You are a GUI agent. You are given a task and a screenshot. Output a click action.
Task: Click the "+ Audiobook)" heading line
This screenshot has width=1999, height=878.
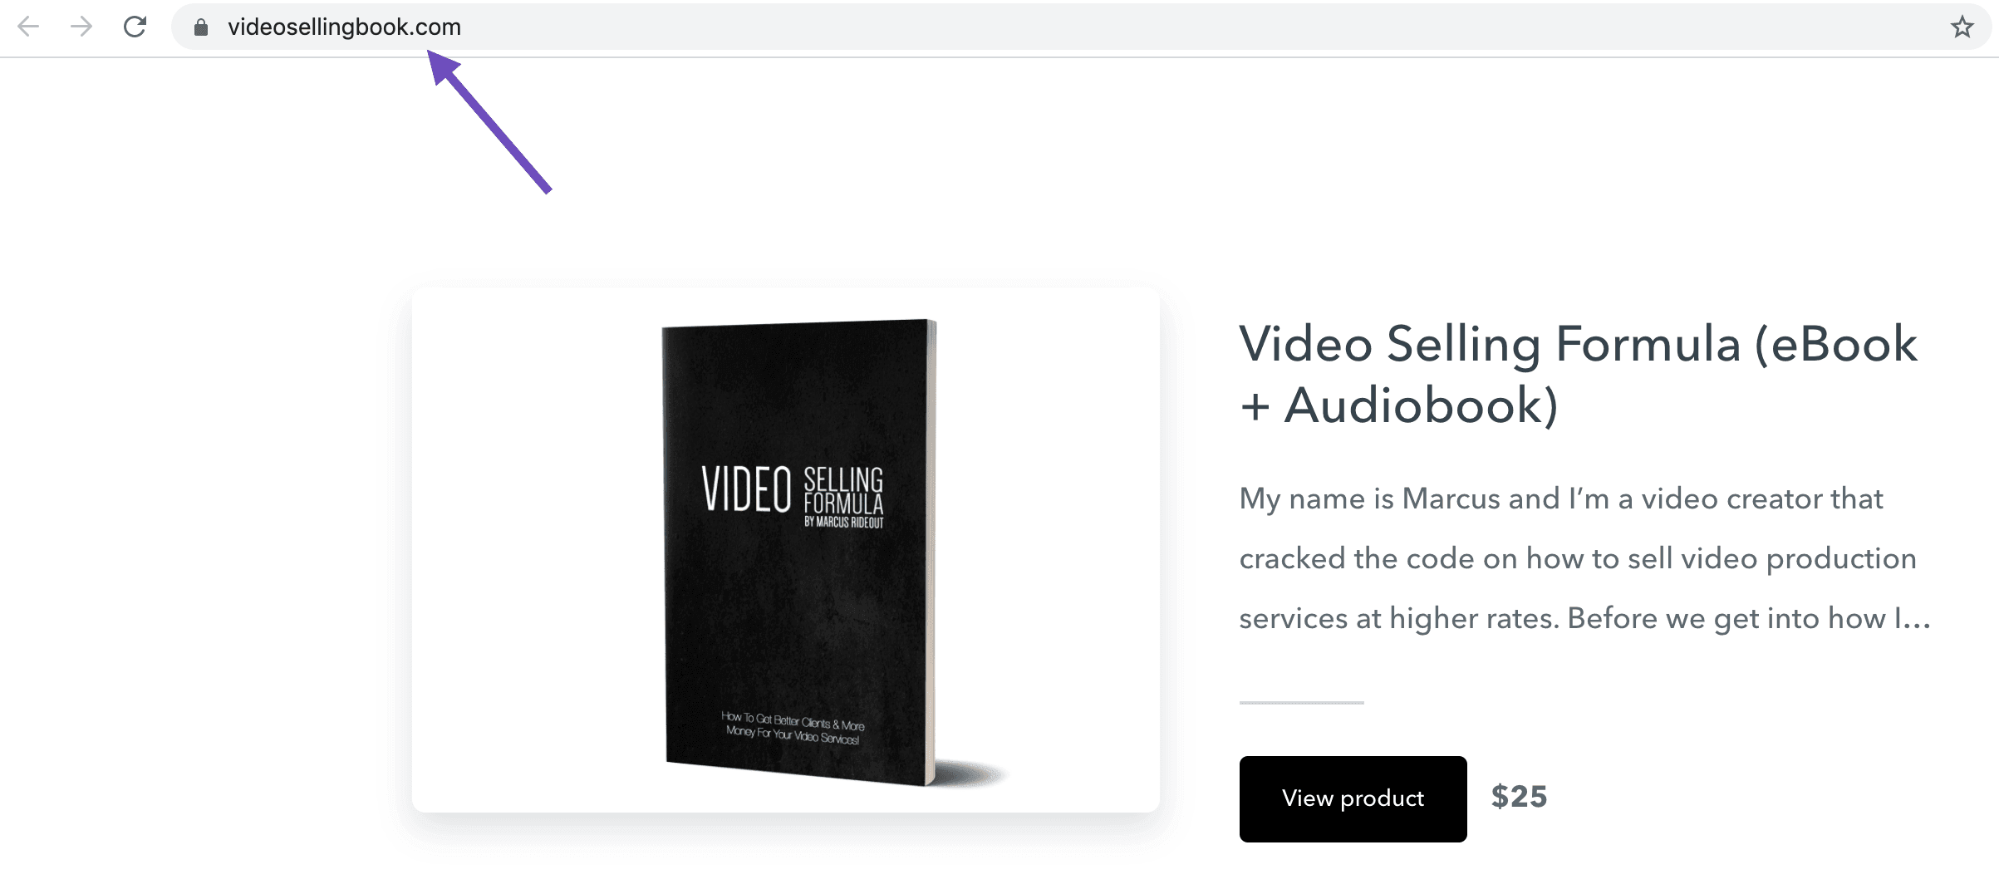tap(1399, 406)
